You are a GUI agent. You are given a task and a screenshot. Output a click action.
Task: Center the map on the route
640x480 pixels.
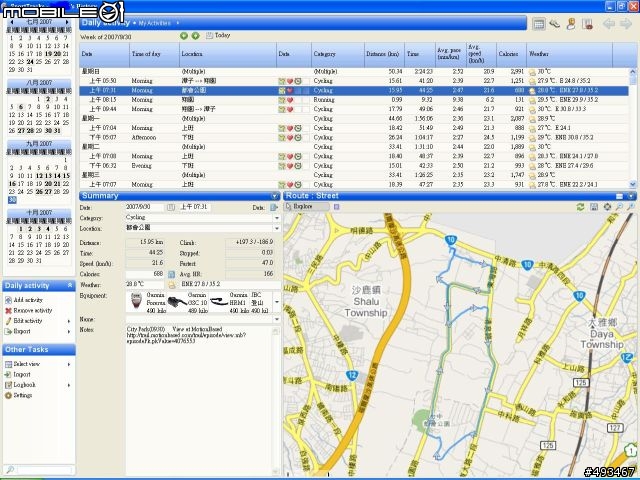click(x=607, y=207)
